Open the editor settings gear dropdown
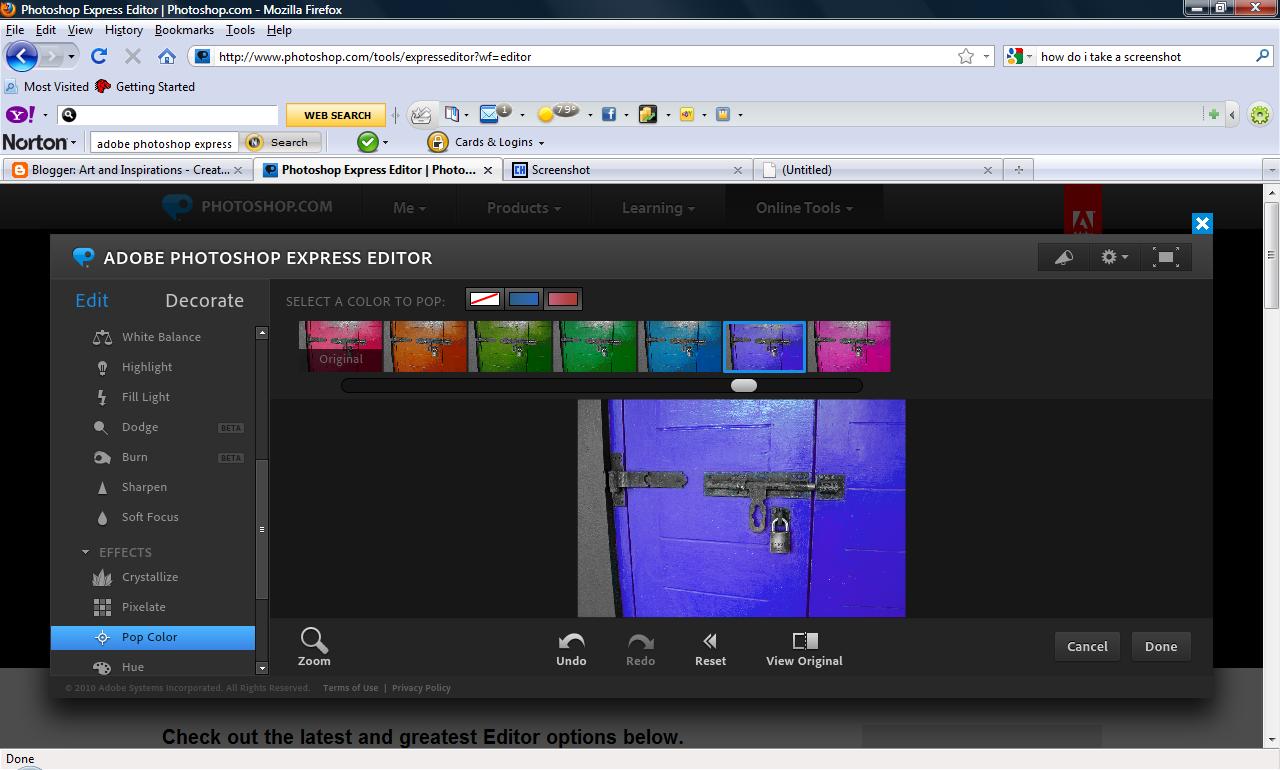The height and width of the screenshot is (770, 1280). [x=1114, y=257]
